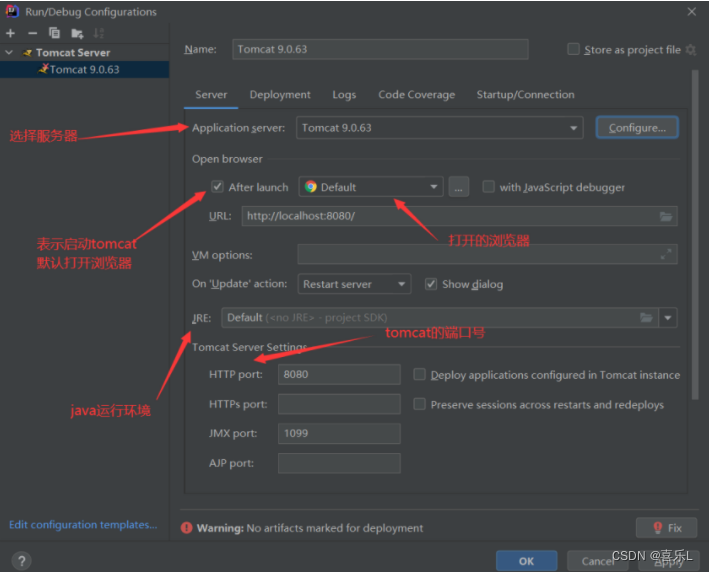Click the HTTPs port field
Screen dimensions: 709x572
[339, 404]
